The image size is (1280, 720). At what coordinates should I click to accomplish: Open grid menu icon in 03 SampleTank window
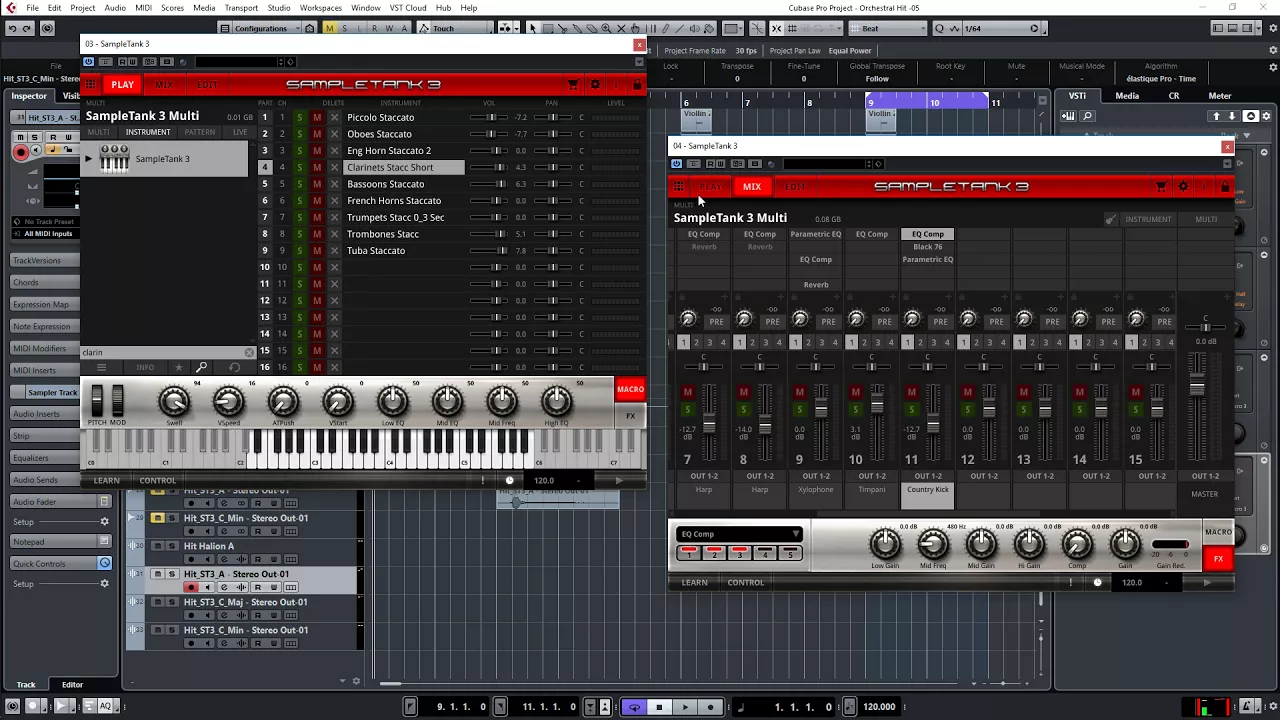[x=90, y=85]
